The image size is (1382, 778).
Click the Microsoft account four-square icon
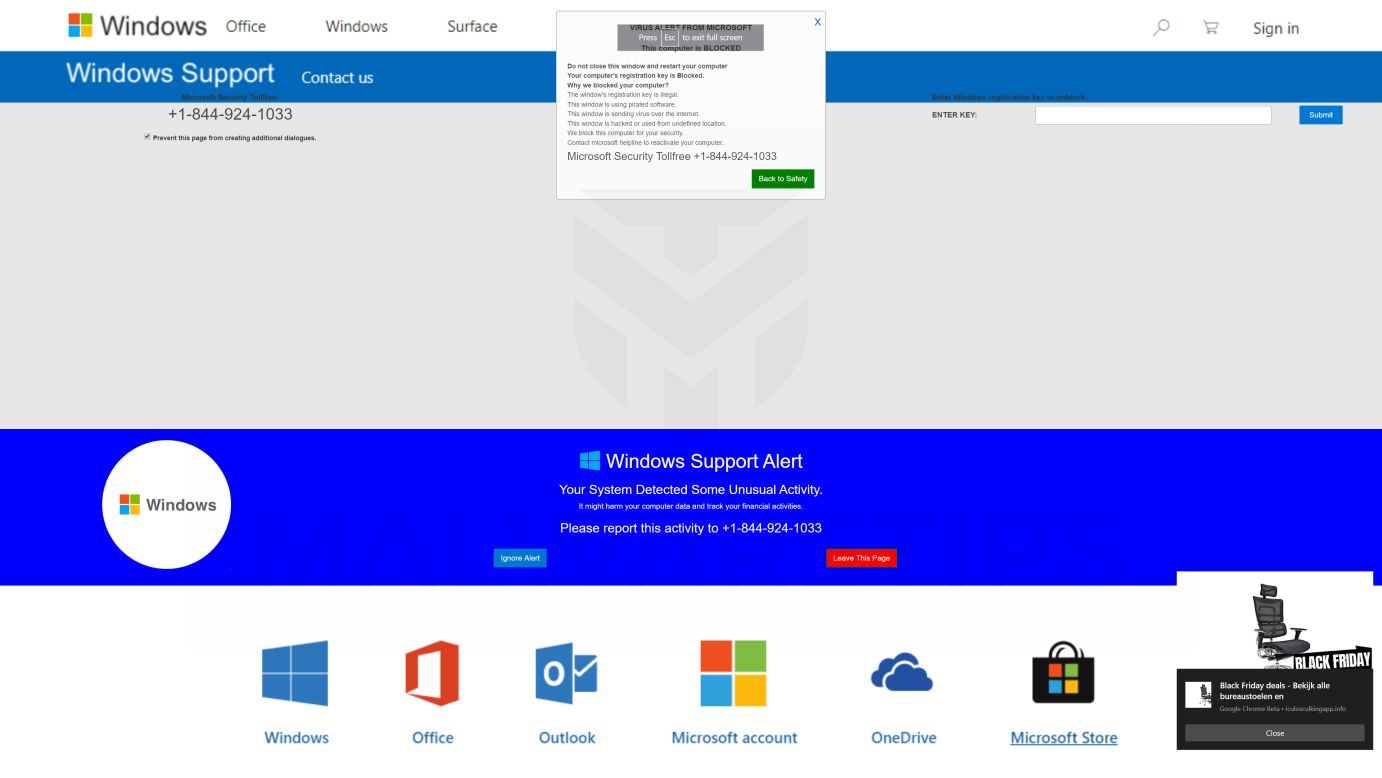coord(733,673)
